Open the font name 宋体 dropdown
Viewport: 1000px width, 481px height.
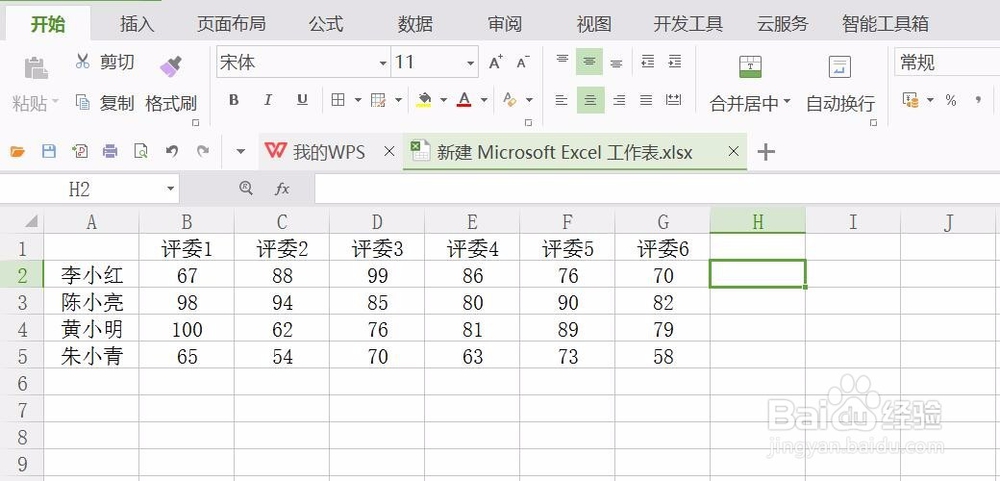click(x=383, y=63)
